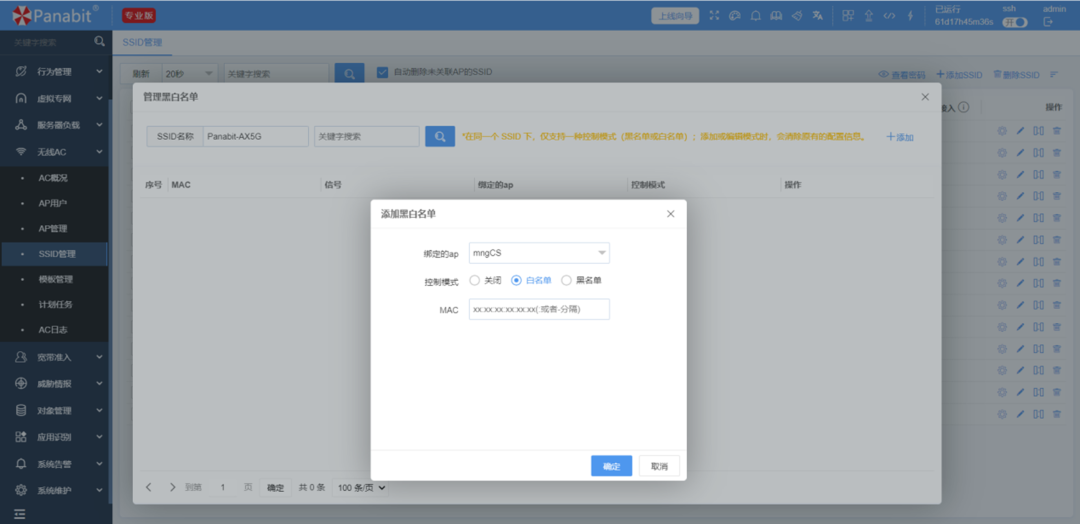This screenshot has height=524, width=1080.
Task: Focus 关键字搜索 field in 管理黑白名单 dialog
Action: coord(366,136)
